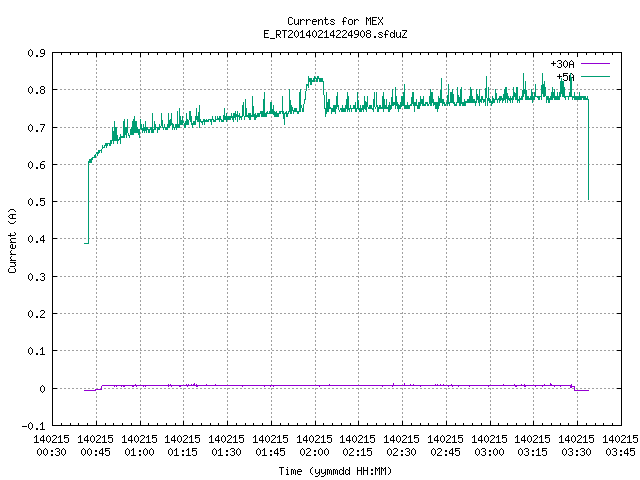640x480 pixels.
Task: Click y-axis tick value 0.7
Action: [36, 128]
